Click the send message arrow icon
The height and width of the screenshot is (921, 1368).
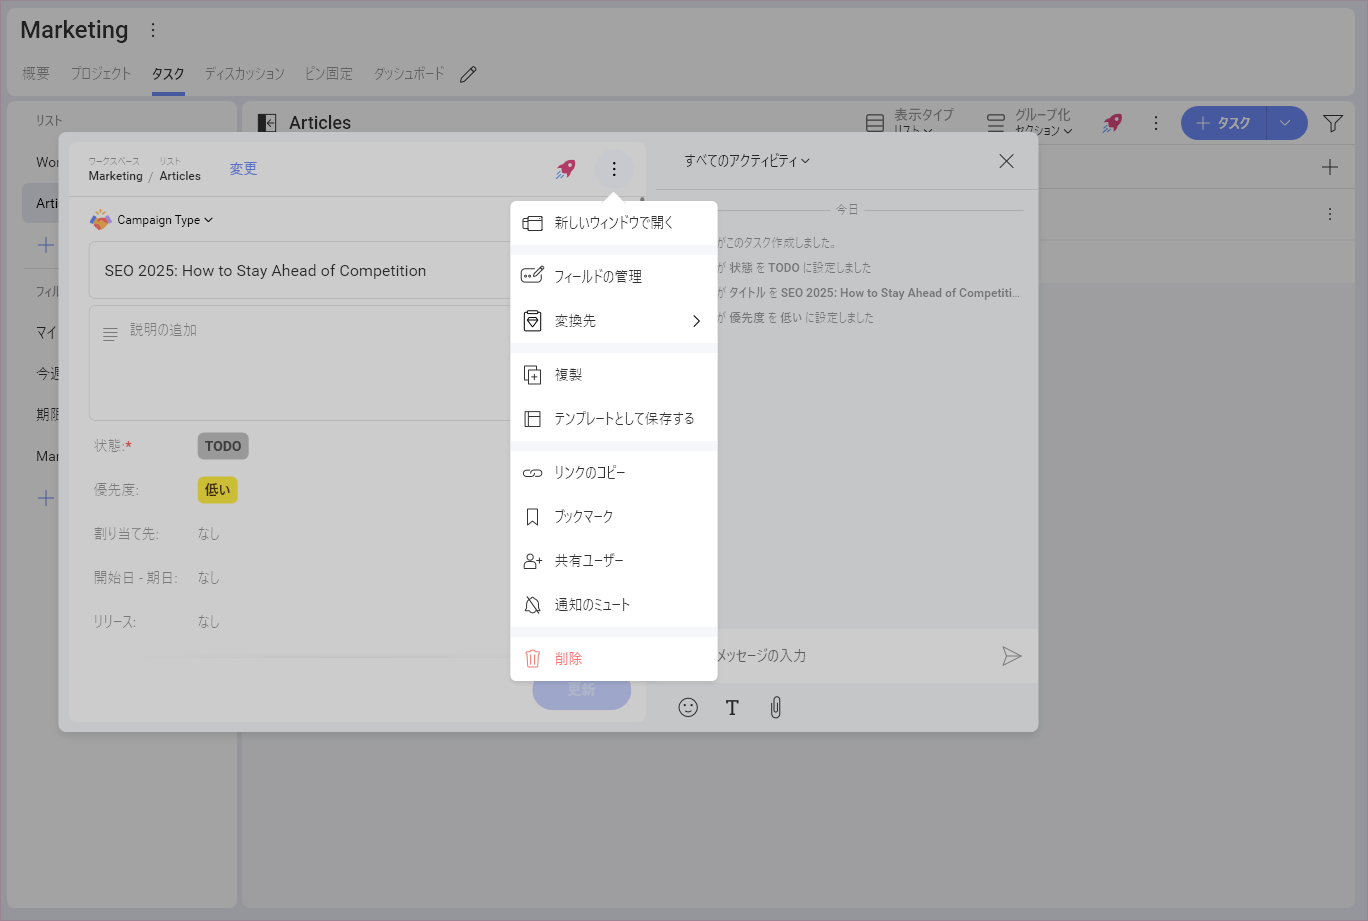pos(1011,656)
